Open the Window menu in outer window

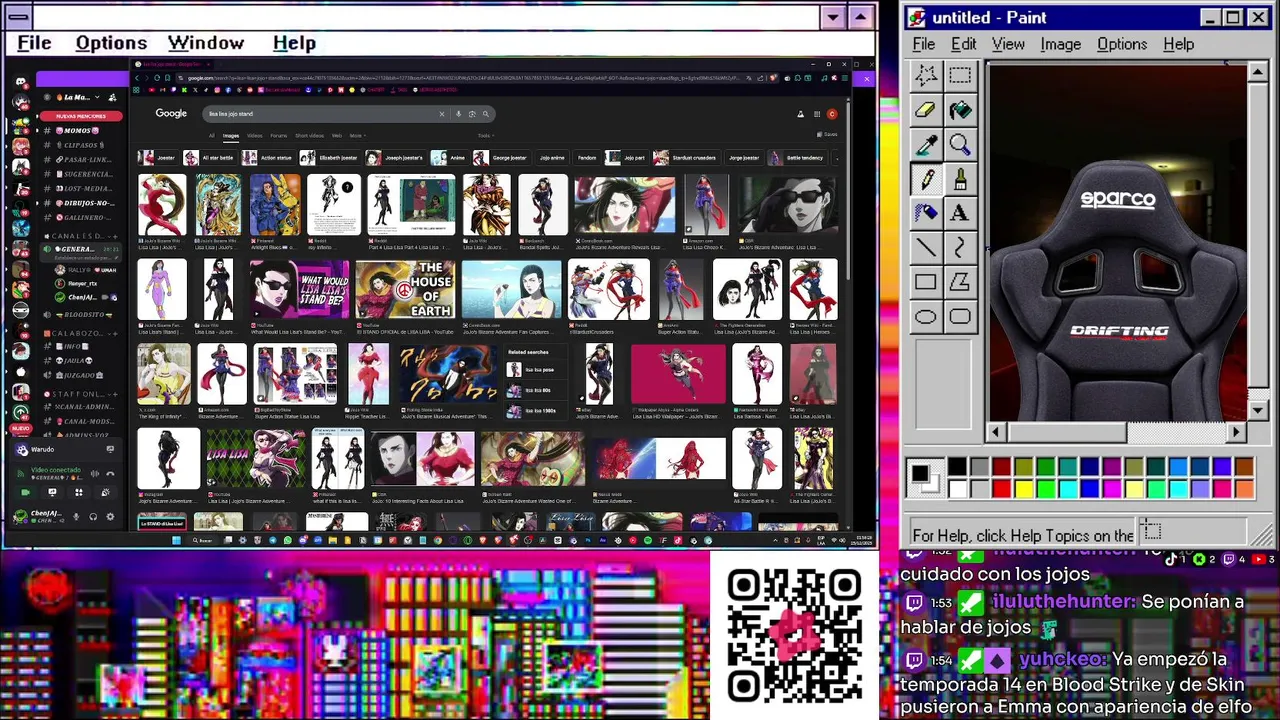coord(206,43)
